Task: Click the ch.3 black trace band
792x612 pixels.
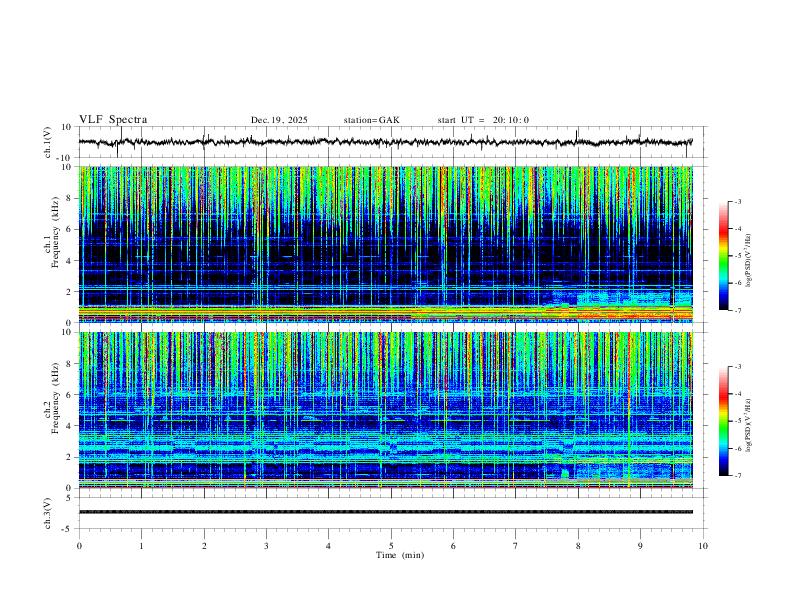Action: [386, 512]
